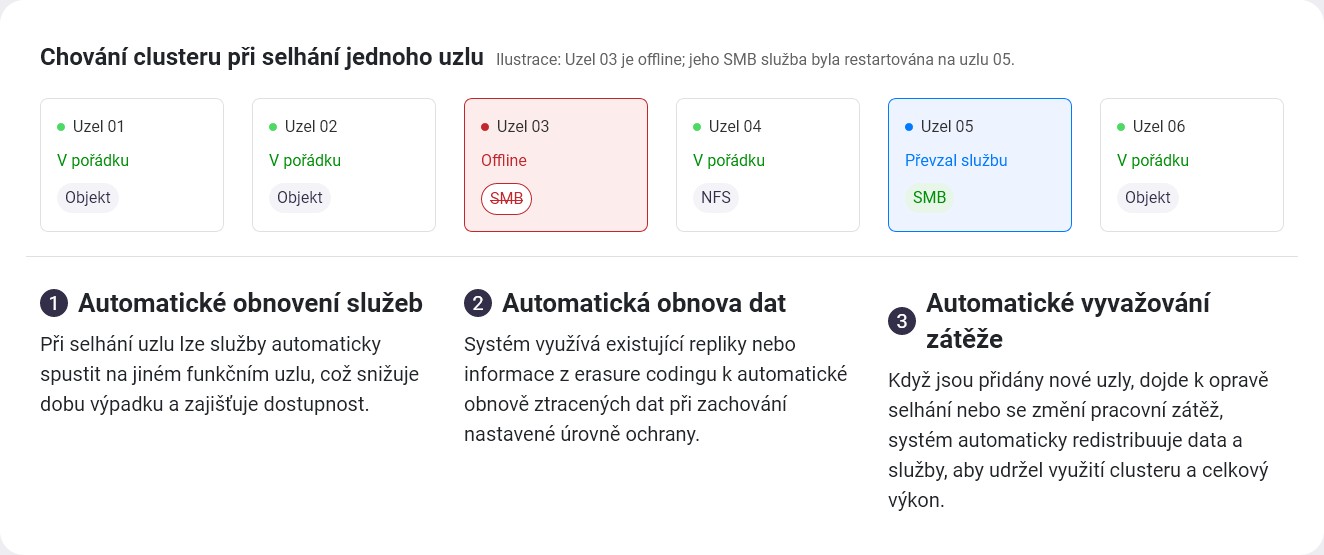1324x555 pixels.
Task: Click the Objekt tag on Uzel 01
Action: [x=88, y=198]
